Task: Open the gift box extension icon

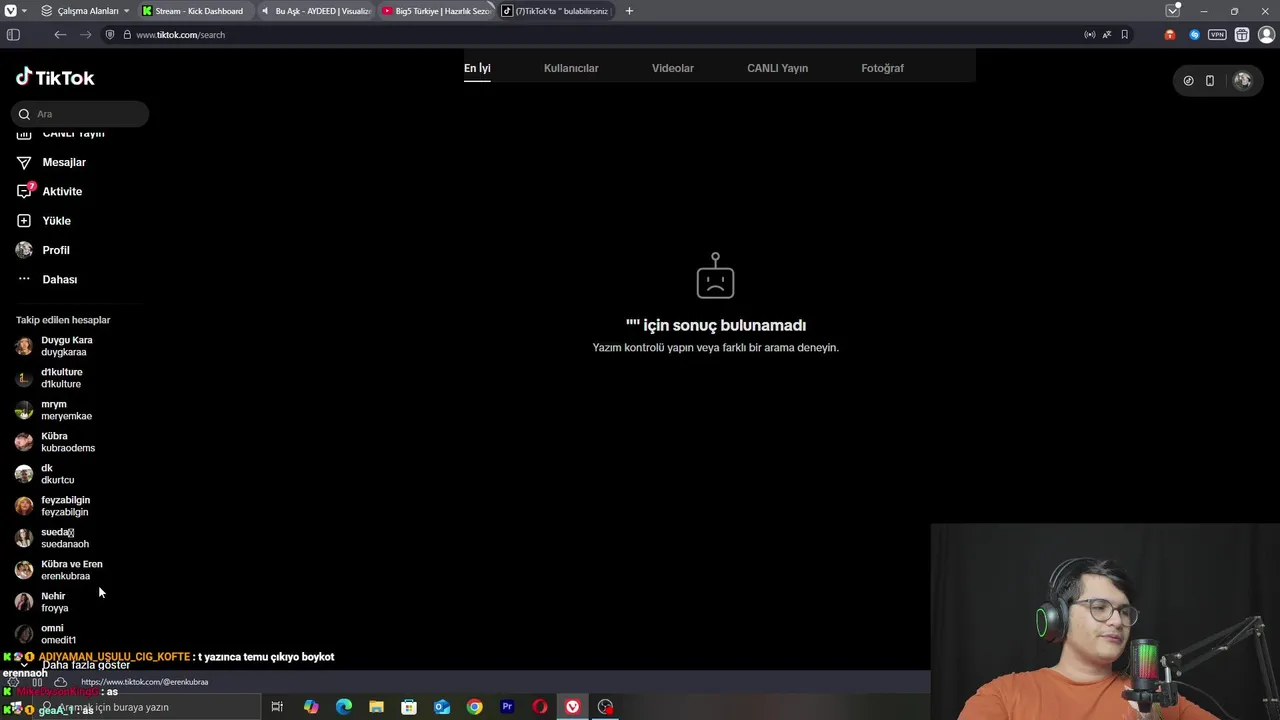Action: pos(1242,34)
